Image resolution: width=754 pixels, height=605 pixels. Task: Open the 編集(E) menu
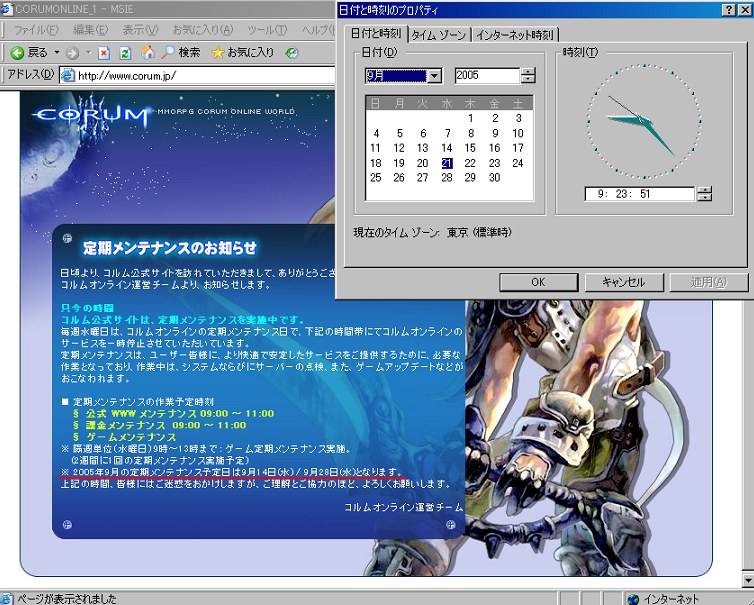90,30
